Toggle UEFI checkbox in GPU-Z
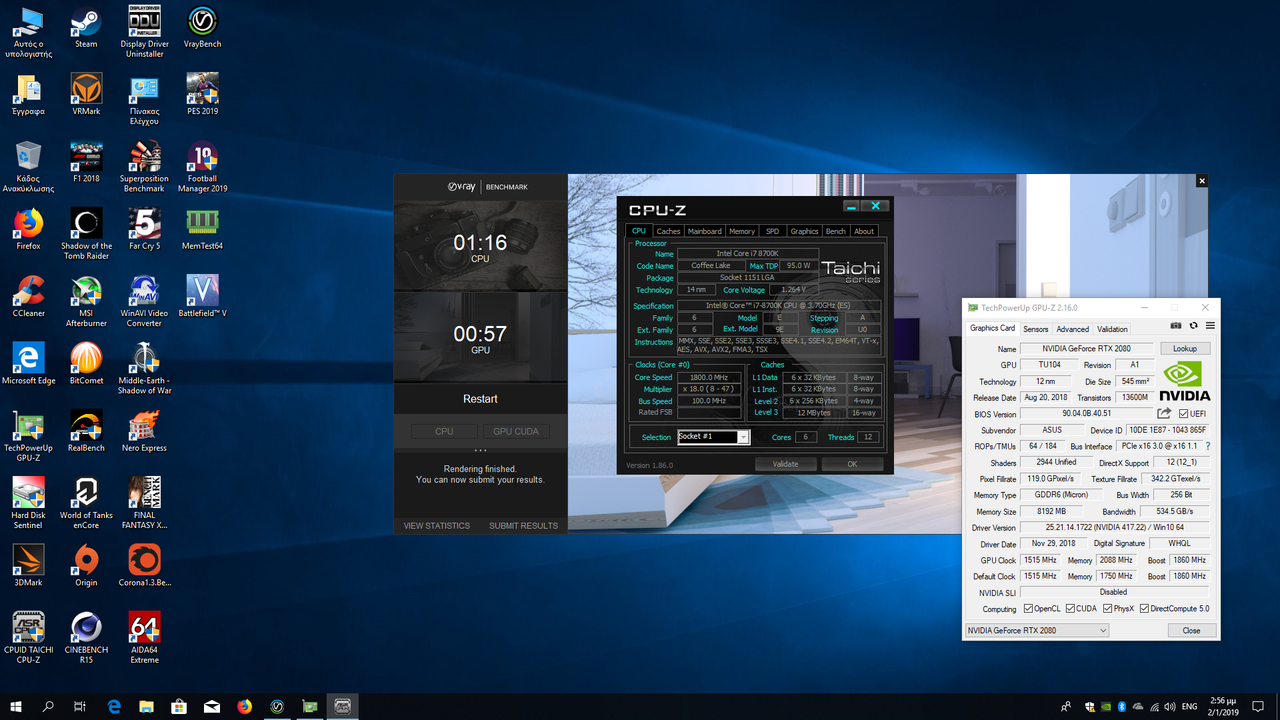Viewport: 1280px width, 720px height. tap(1183, 413)
